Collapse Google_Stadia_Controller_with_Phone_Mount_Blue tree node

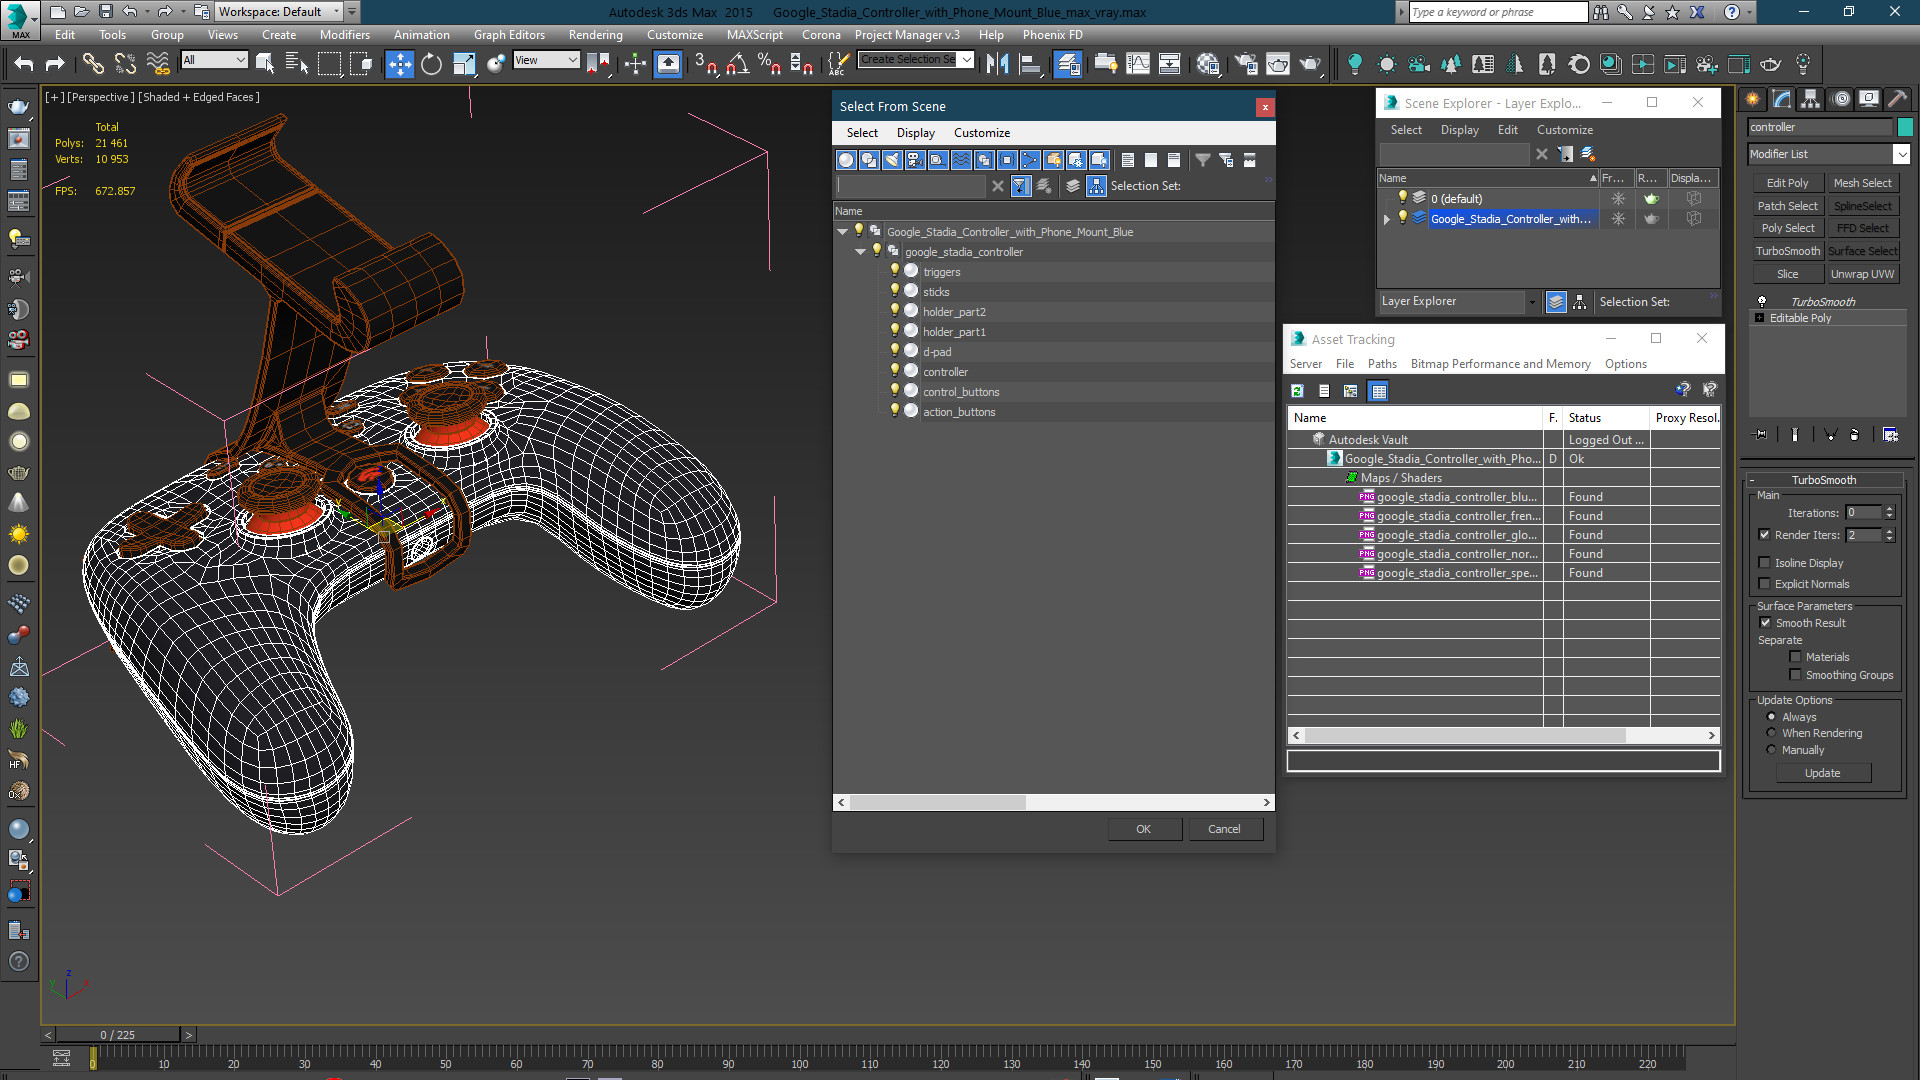point(842,232)
